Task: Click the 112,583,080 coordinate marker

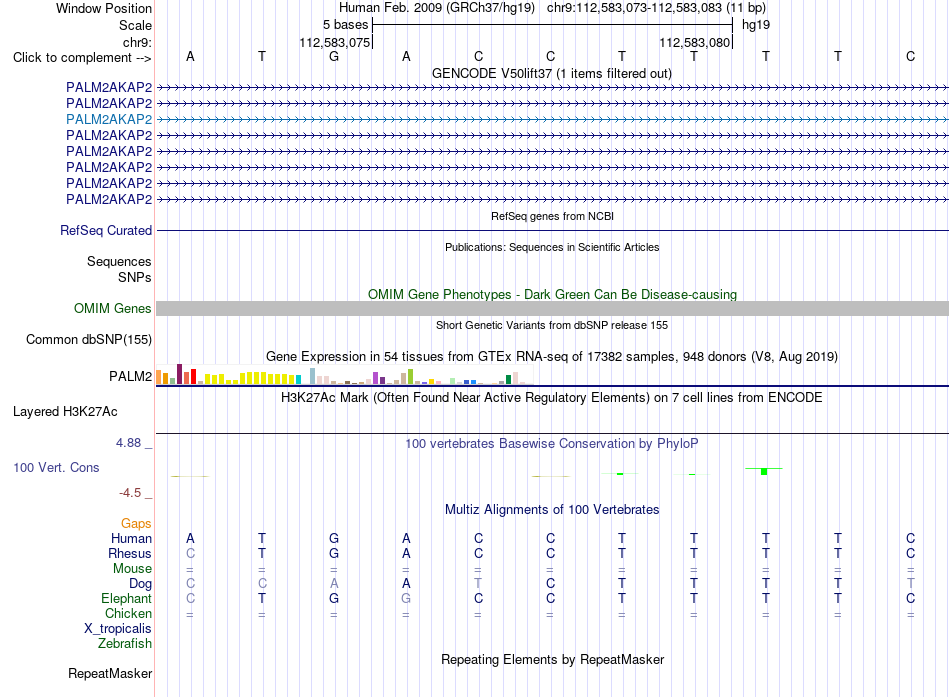Action: pyautogui.click(x=694, y=42)
